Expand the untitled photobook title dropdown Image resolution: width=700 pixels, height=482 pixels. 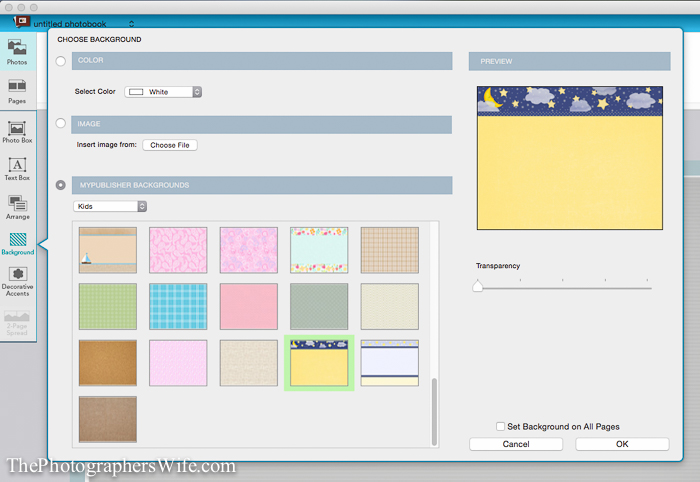point(131,24)
